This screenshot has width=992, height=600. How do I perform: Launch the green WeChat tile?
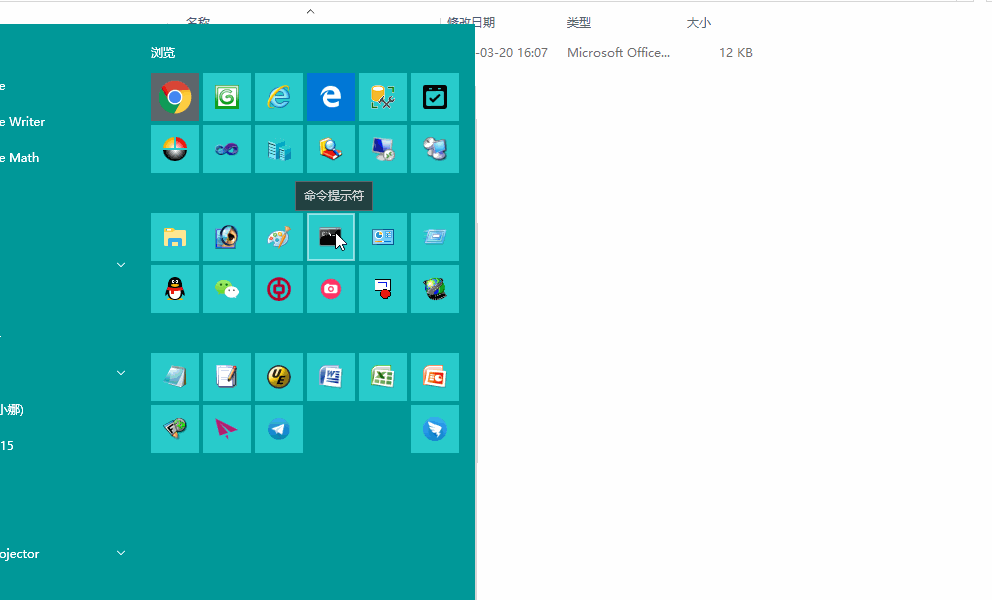pos(227,289)
